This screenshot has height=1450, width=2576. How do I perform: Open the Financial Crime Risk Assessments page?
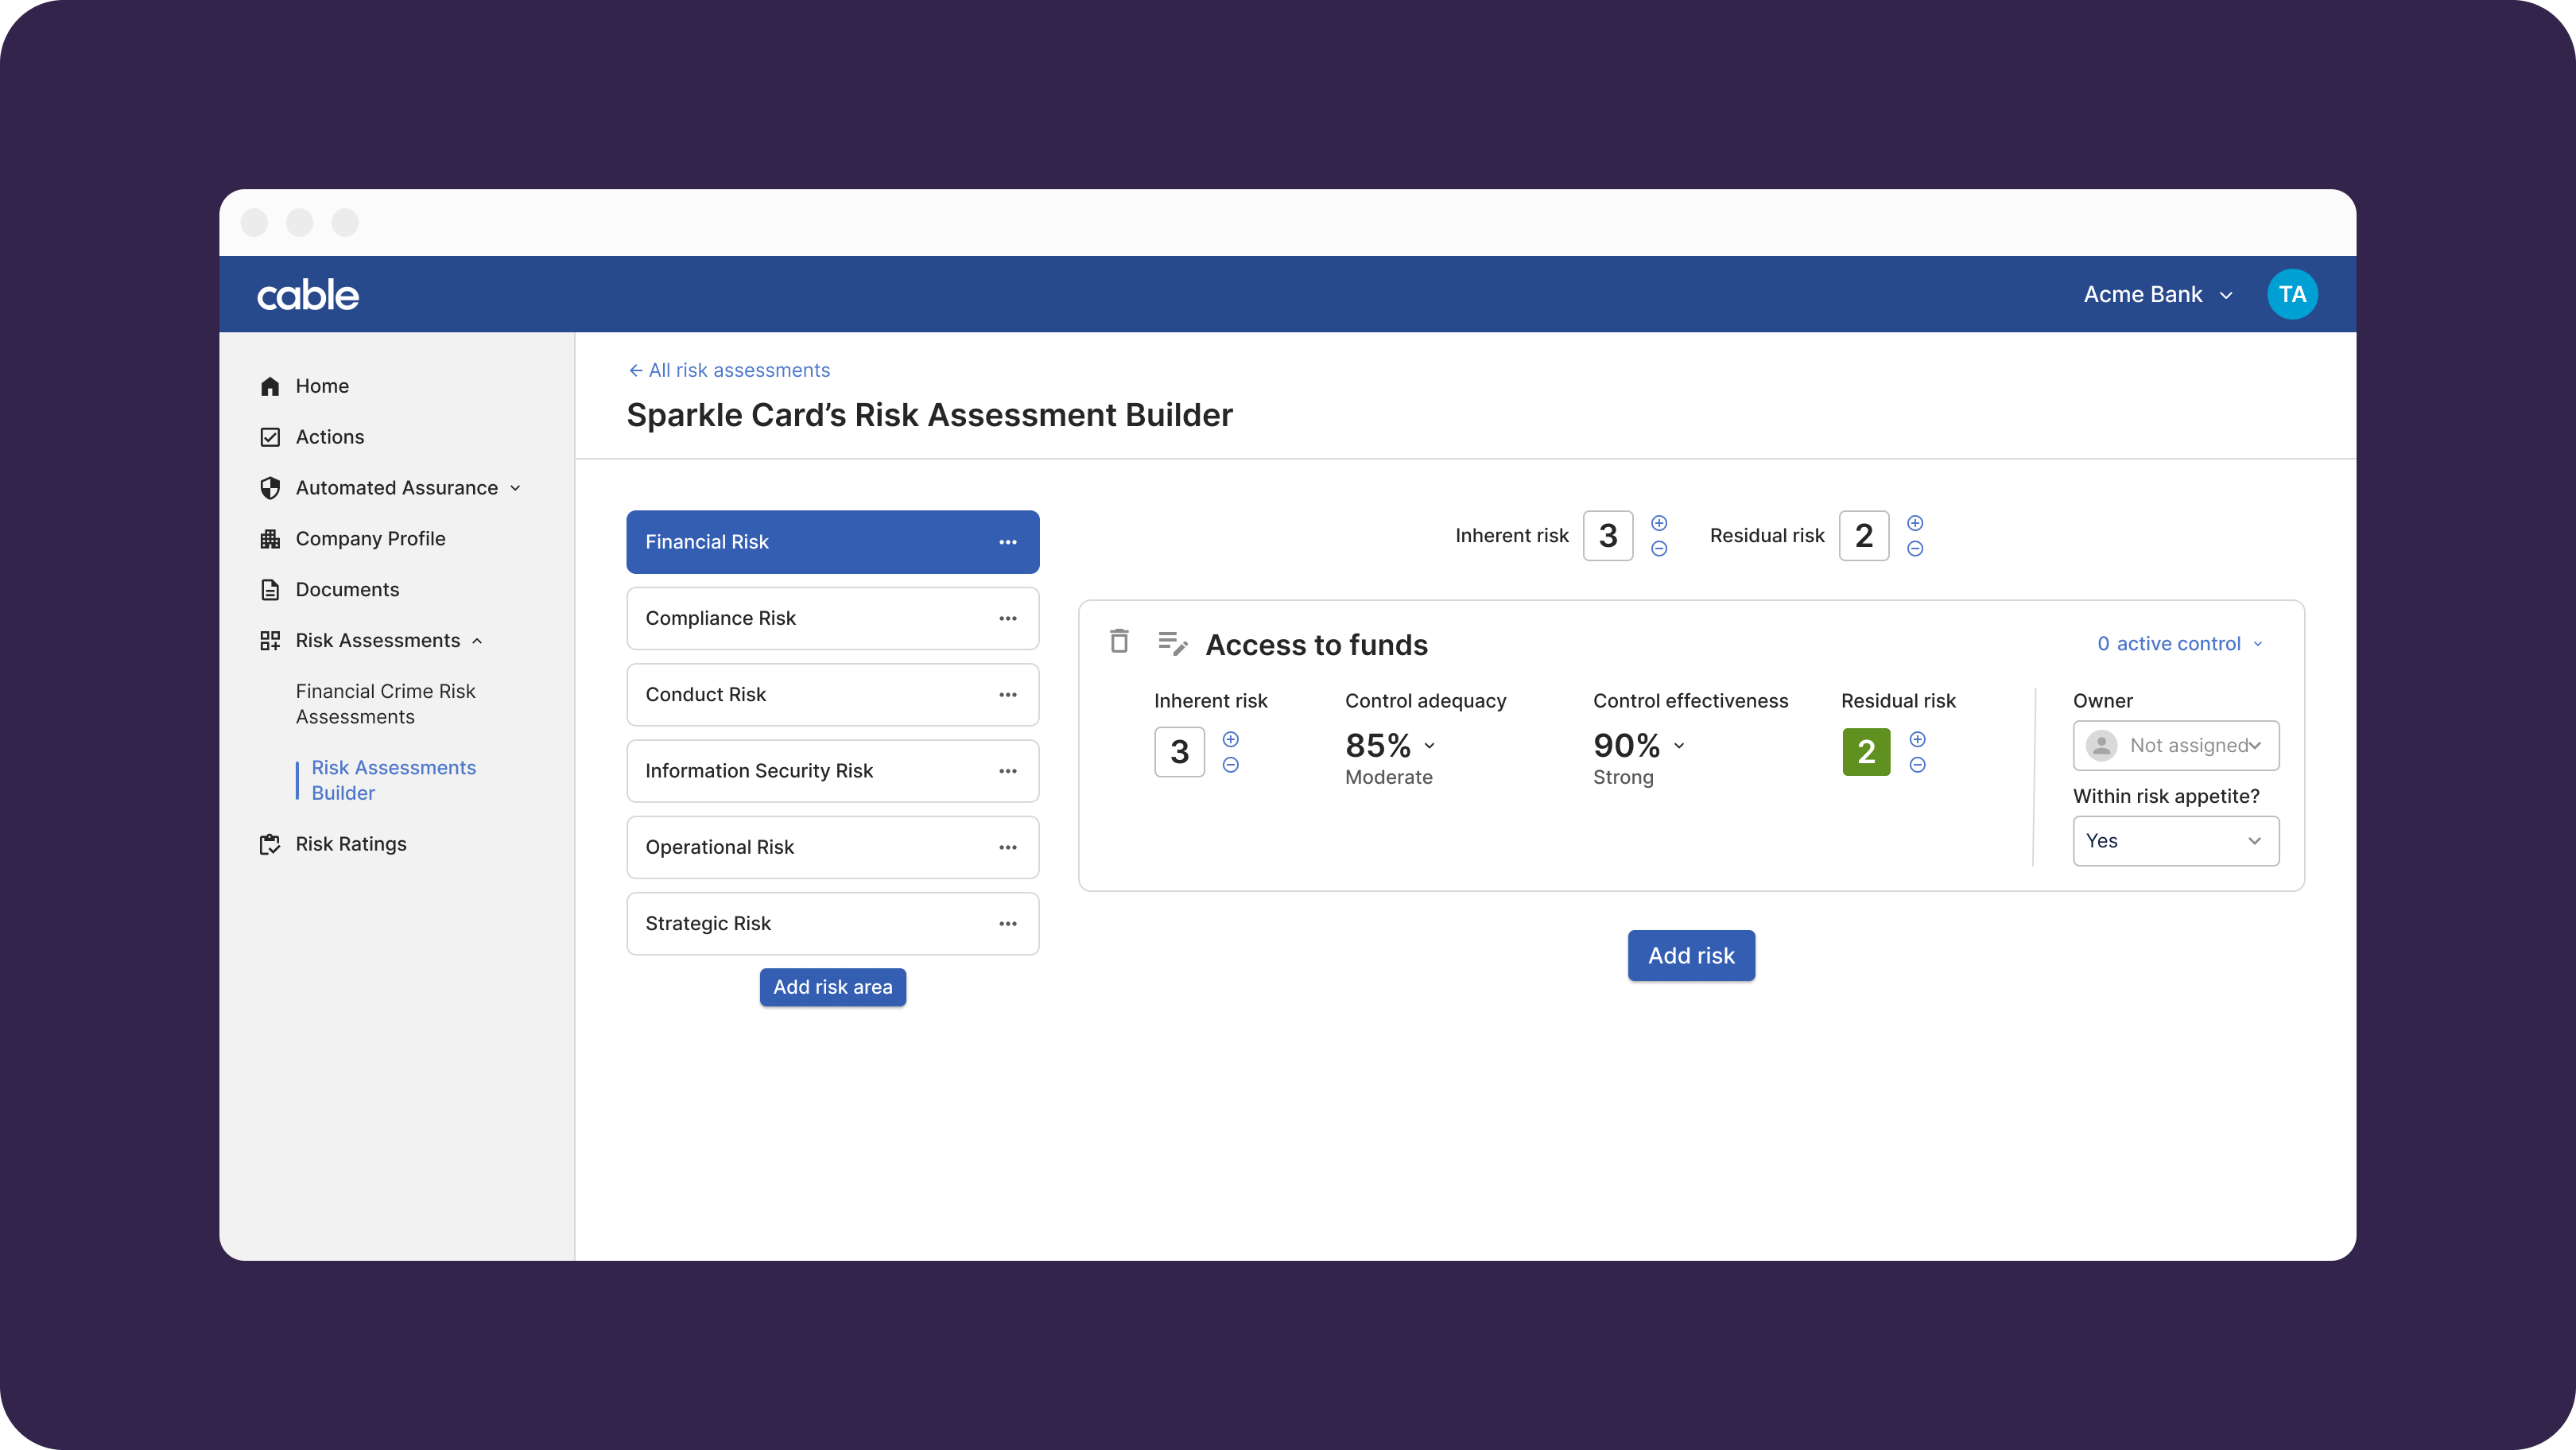tap(385, 704)
